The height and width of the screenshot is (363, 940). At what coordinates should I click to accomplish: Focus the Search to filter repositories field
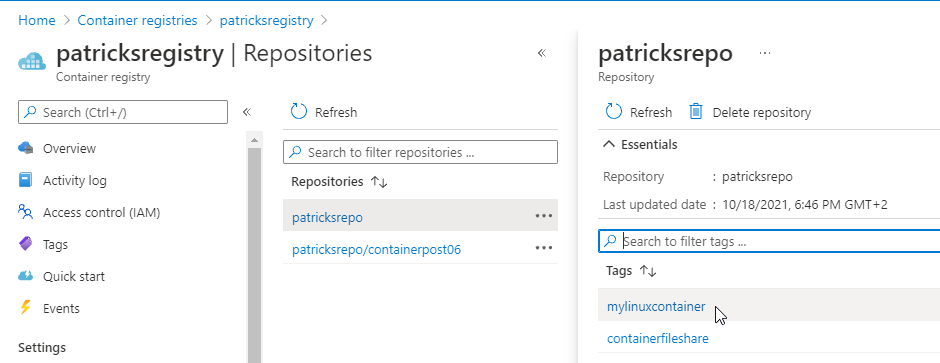pos(420,152)
